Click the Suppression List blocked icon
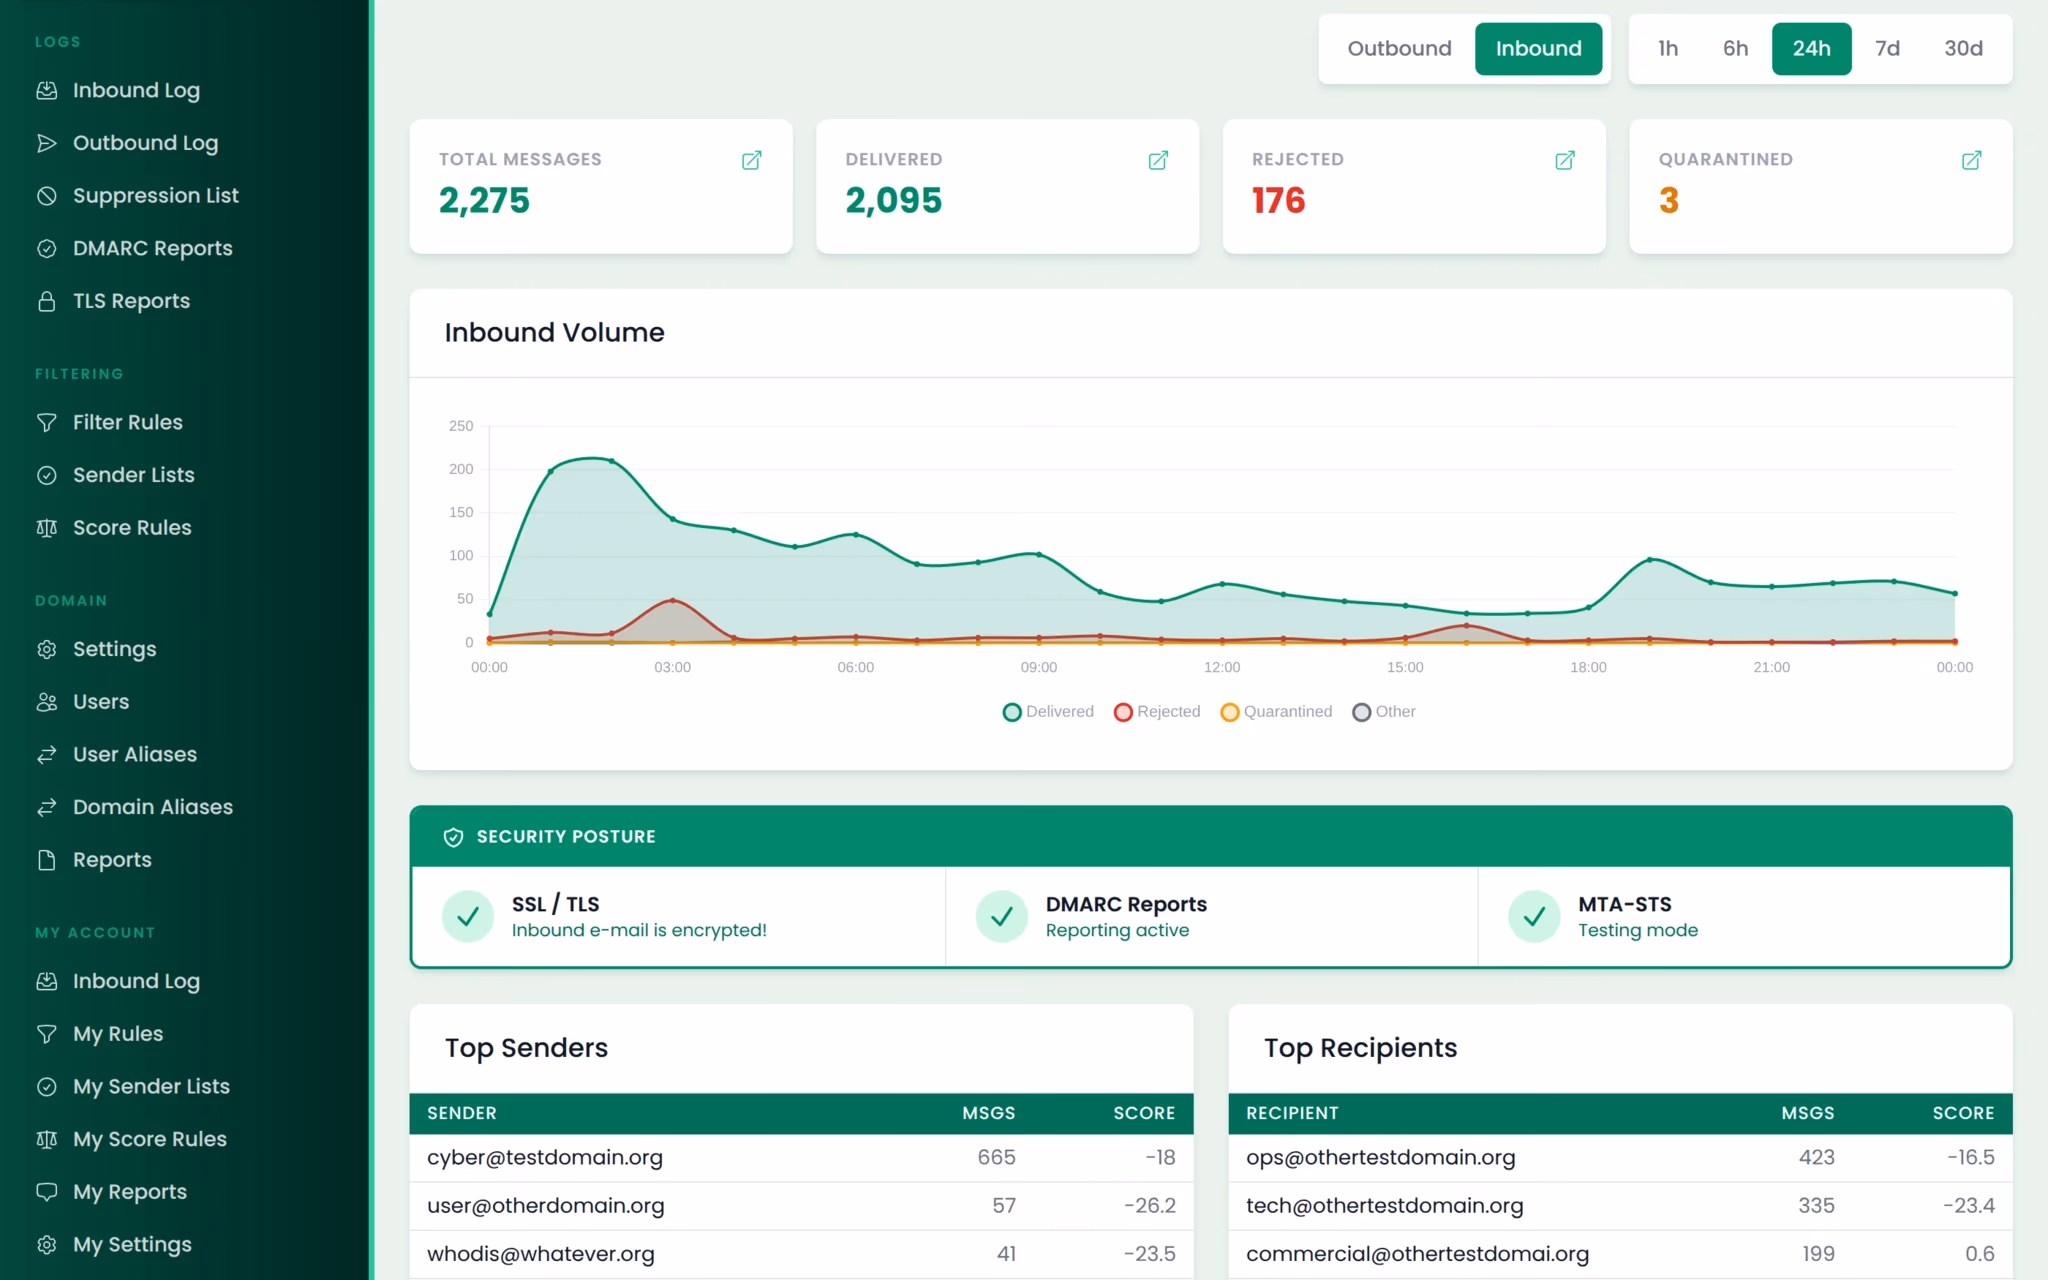This screenshot has width=2048, height=1280. 46,196
